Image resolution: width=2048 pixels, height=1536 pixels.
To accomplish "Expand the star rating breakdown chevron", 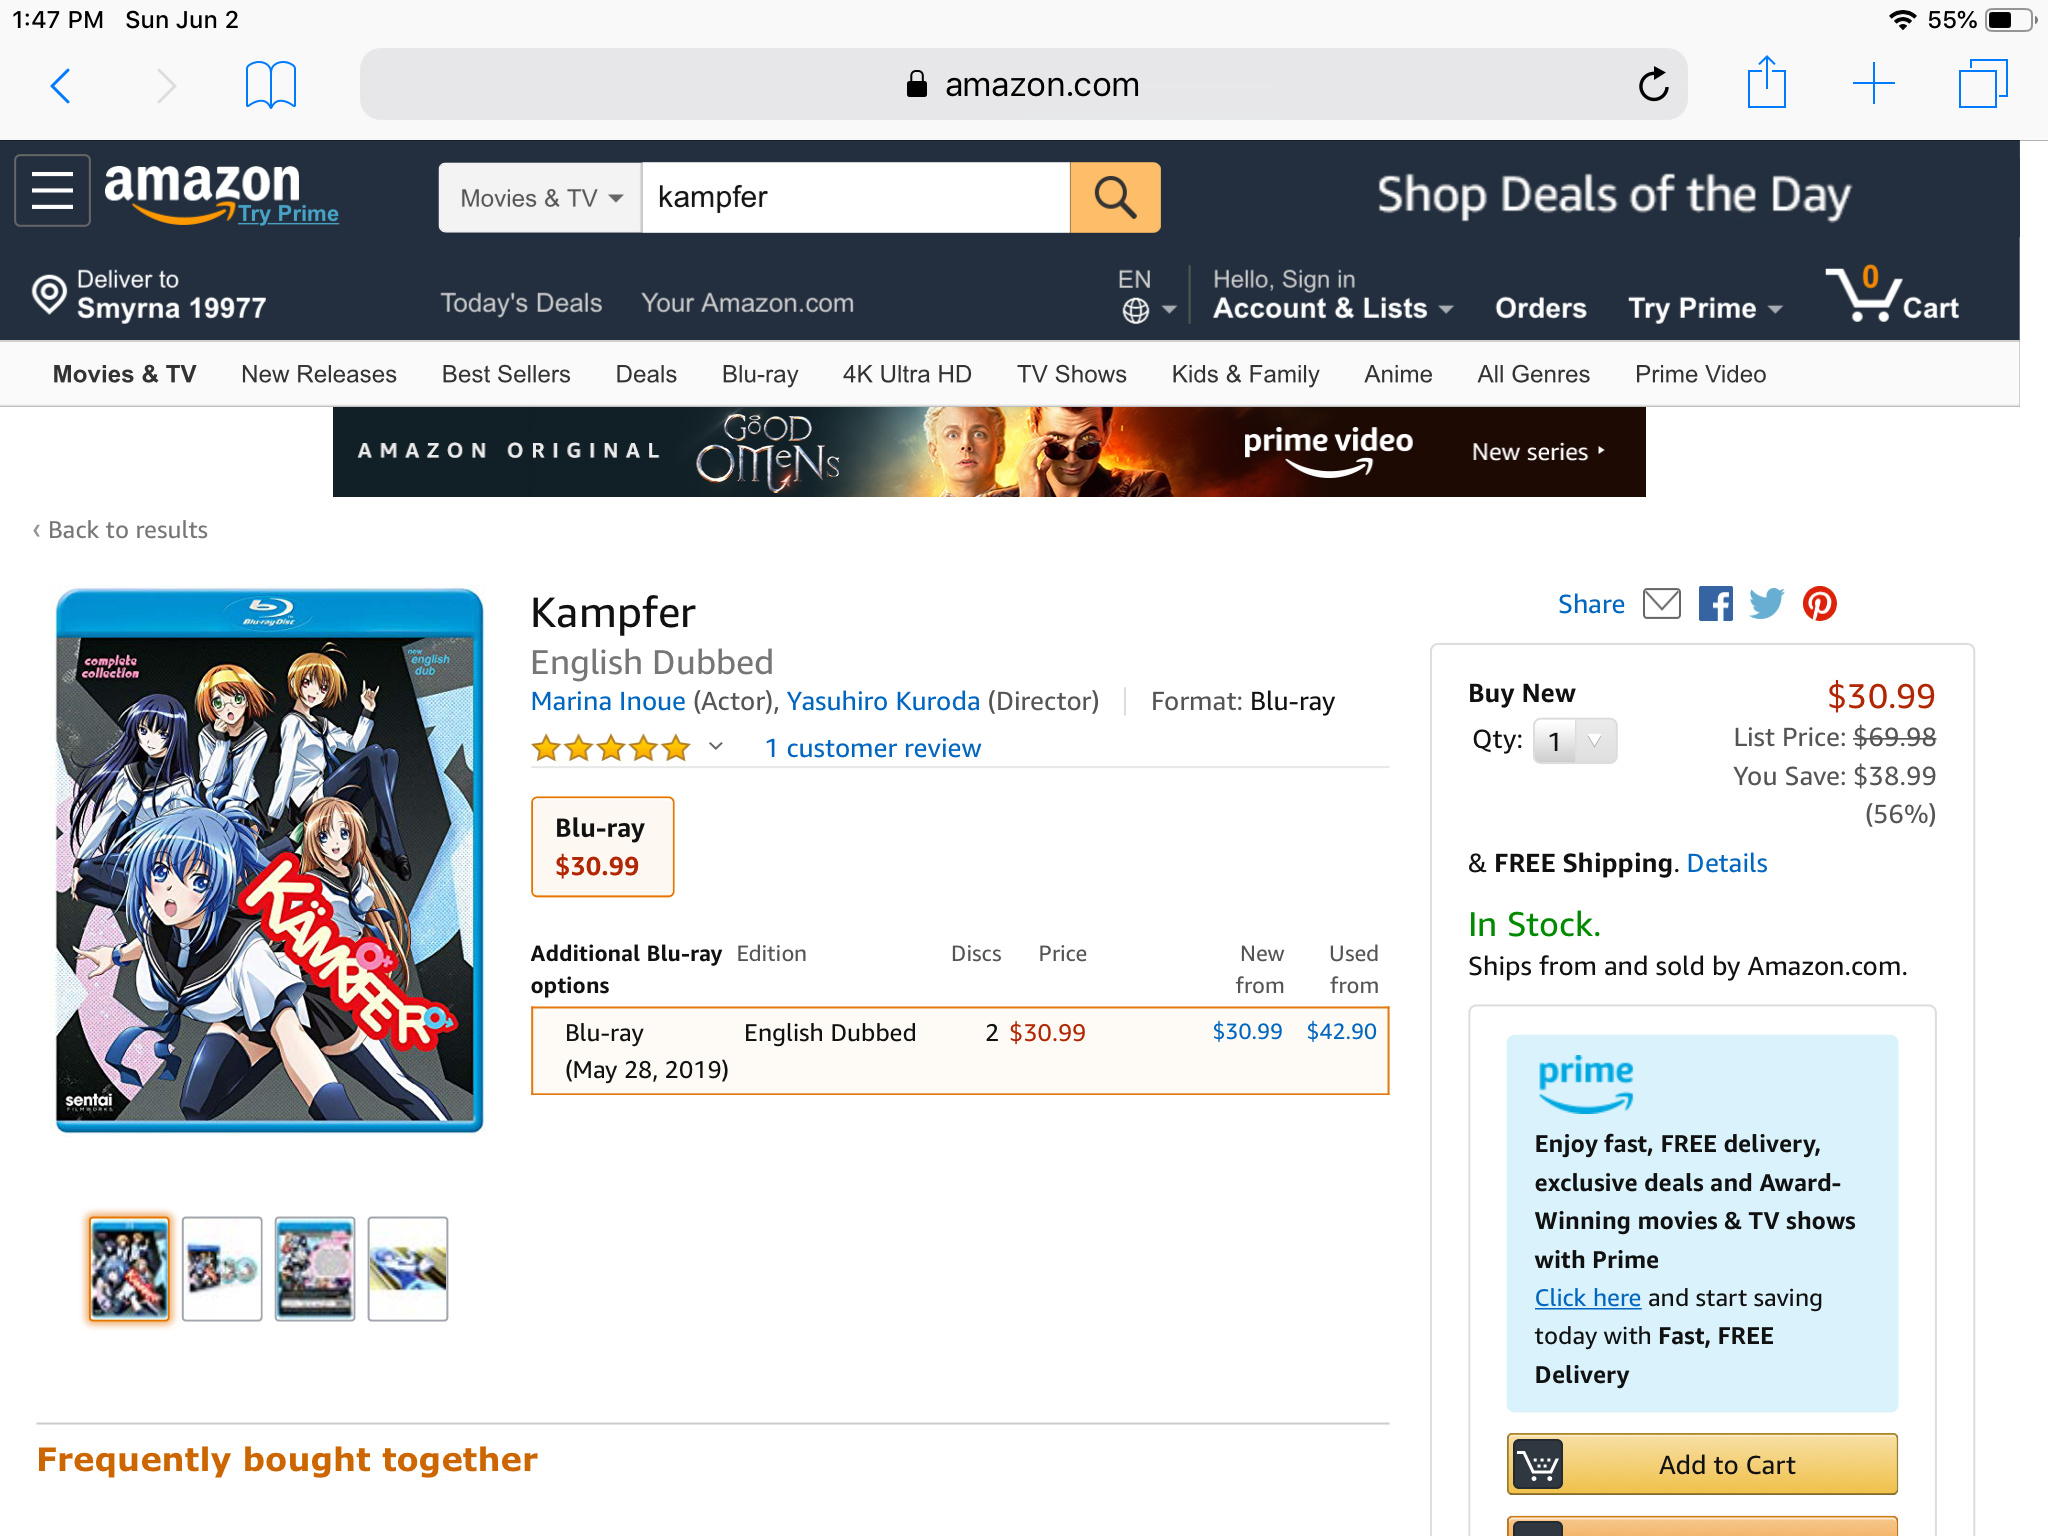I will [716, 746].
